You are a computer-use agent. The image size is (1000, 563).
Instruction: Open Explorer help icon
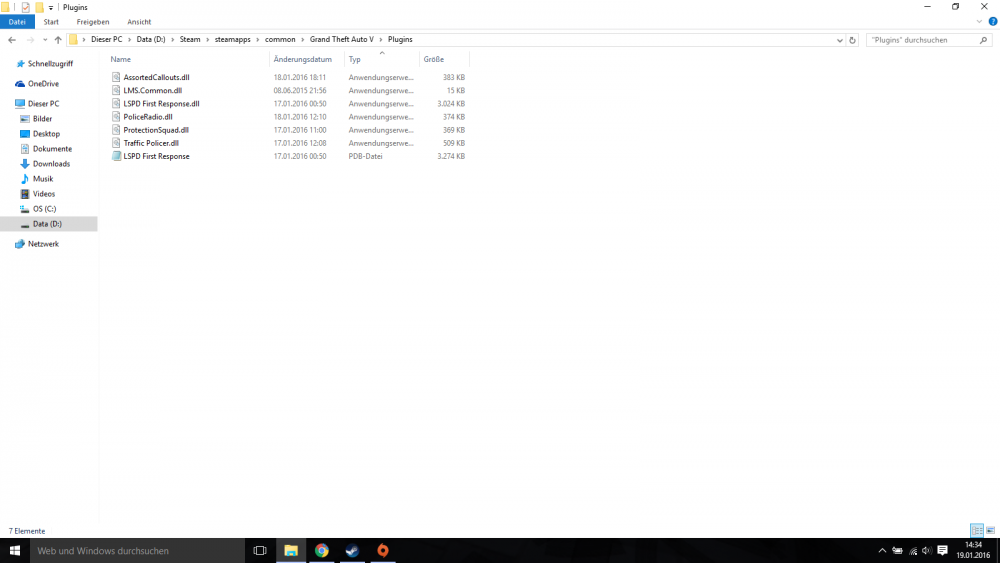click(993, 22)
